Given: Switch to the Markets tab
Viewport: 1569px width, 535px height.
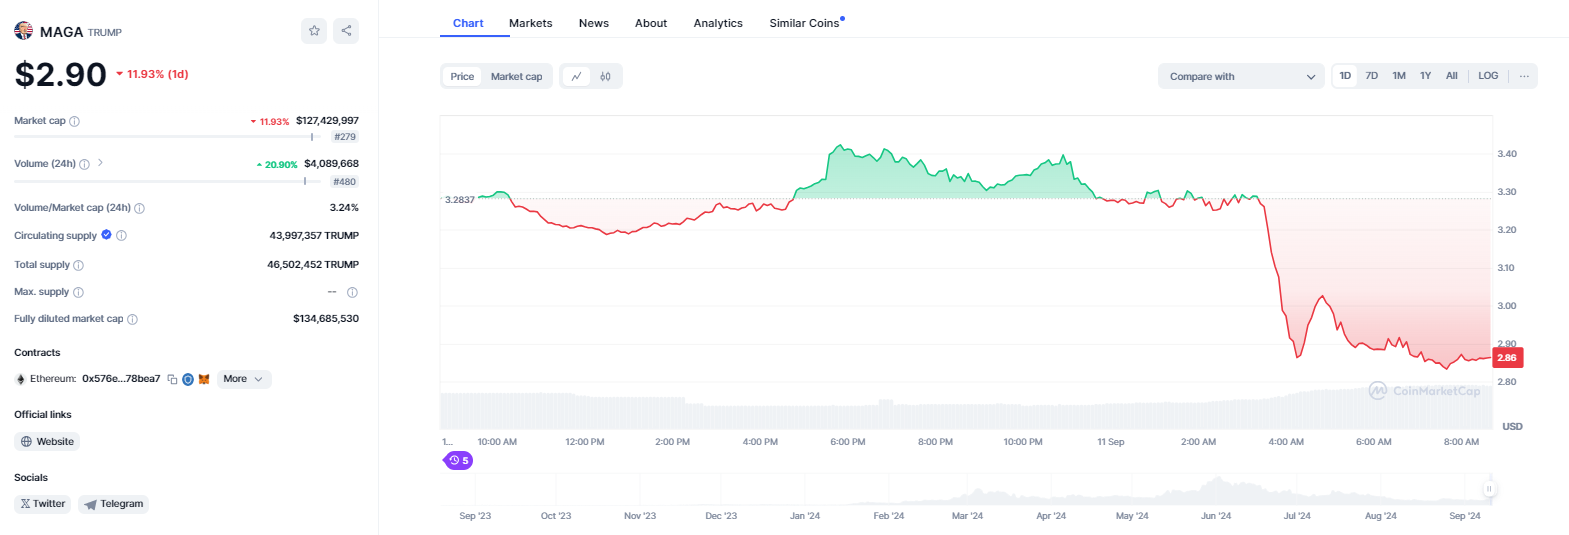Looking at the screenshot, I should tap(530, 23).
